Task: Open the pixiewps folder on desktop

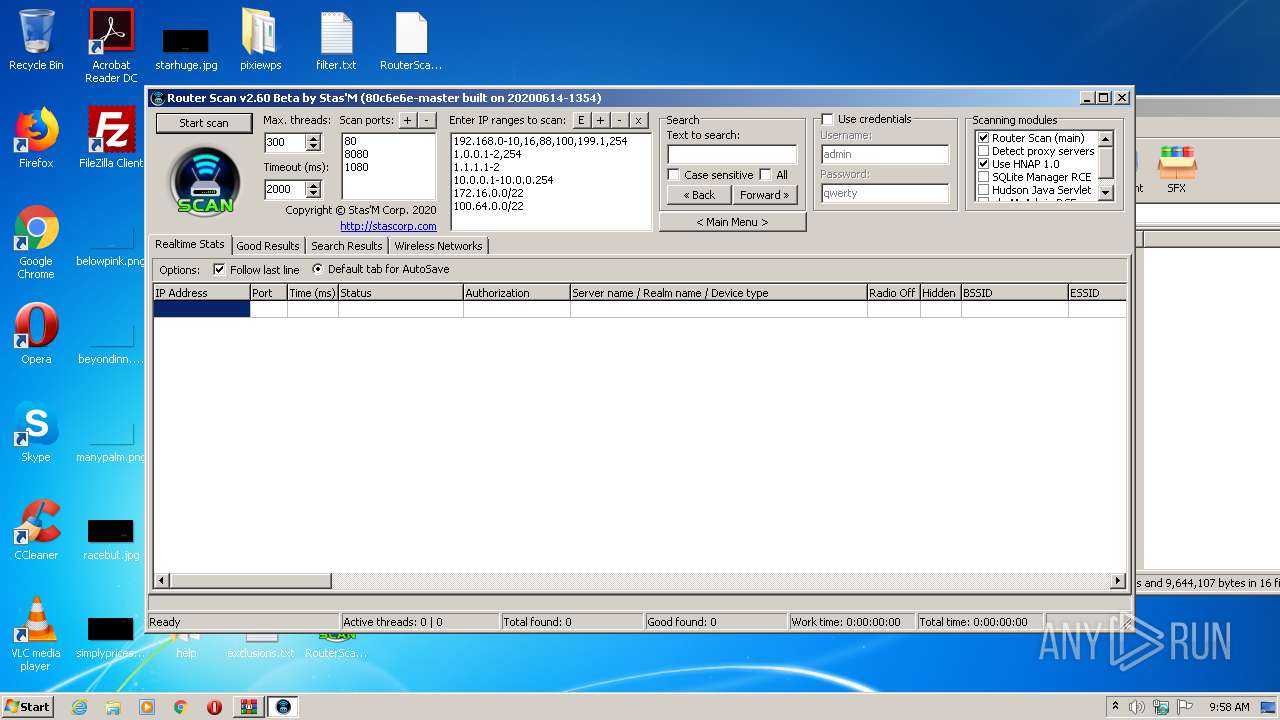Action: coord(260,41)
